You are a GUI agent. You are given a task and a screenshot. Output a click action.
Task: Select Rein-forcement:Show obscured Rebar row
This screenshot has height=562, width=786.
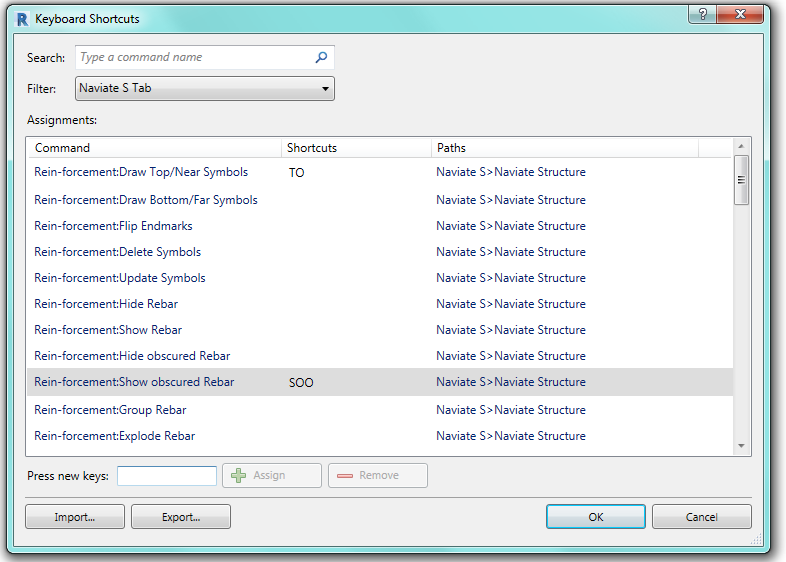[x=134, y=382]
